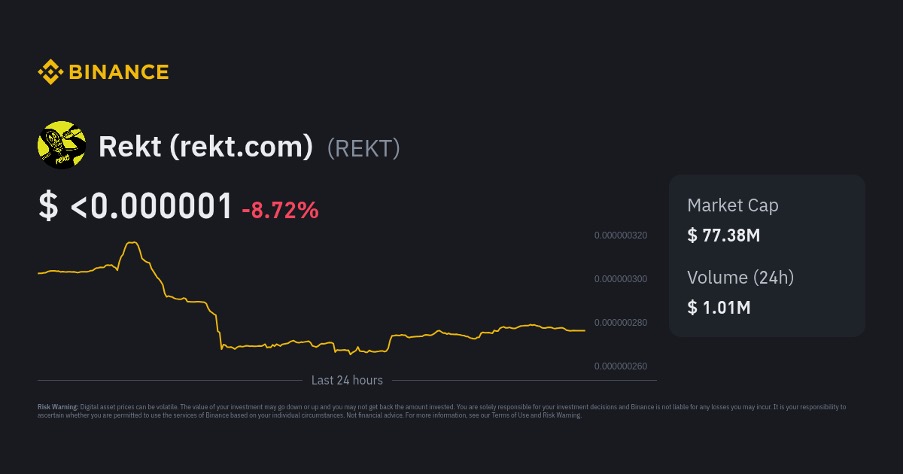Image resolution: width=904 pixels, height=474 pixels.
Task: Click the peak of the price chart line
Action: coord(131,243)
